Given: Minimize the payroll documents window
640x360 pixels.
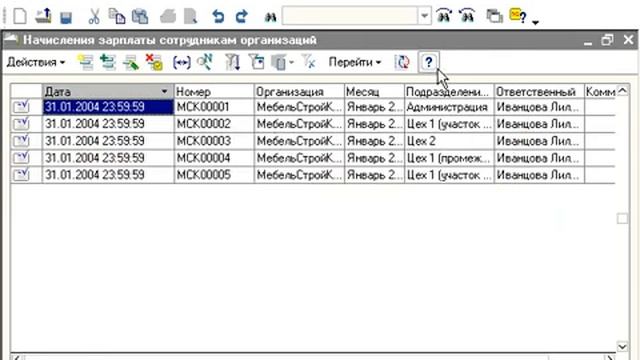Looking at the screenshot, I should (x=588, y=41).
